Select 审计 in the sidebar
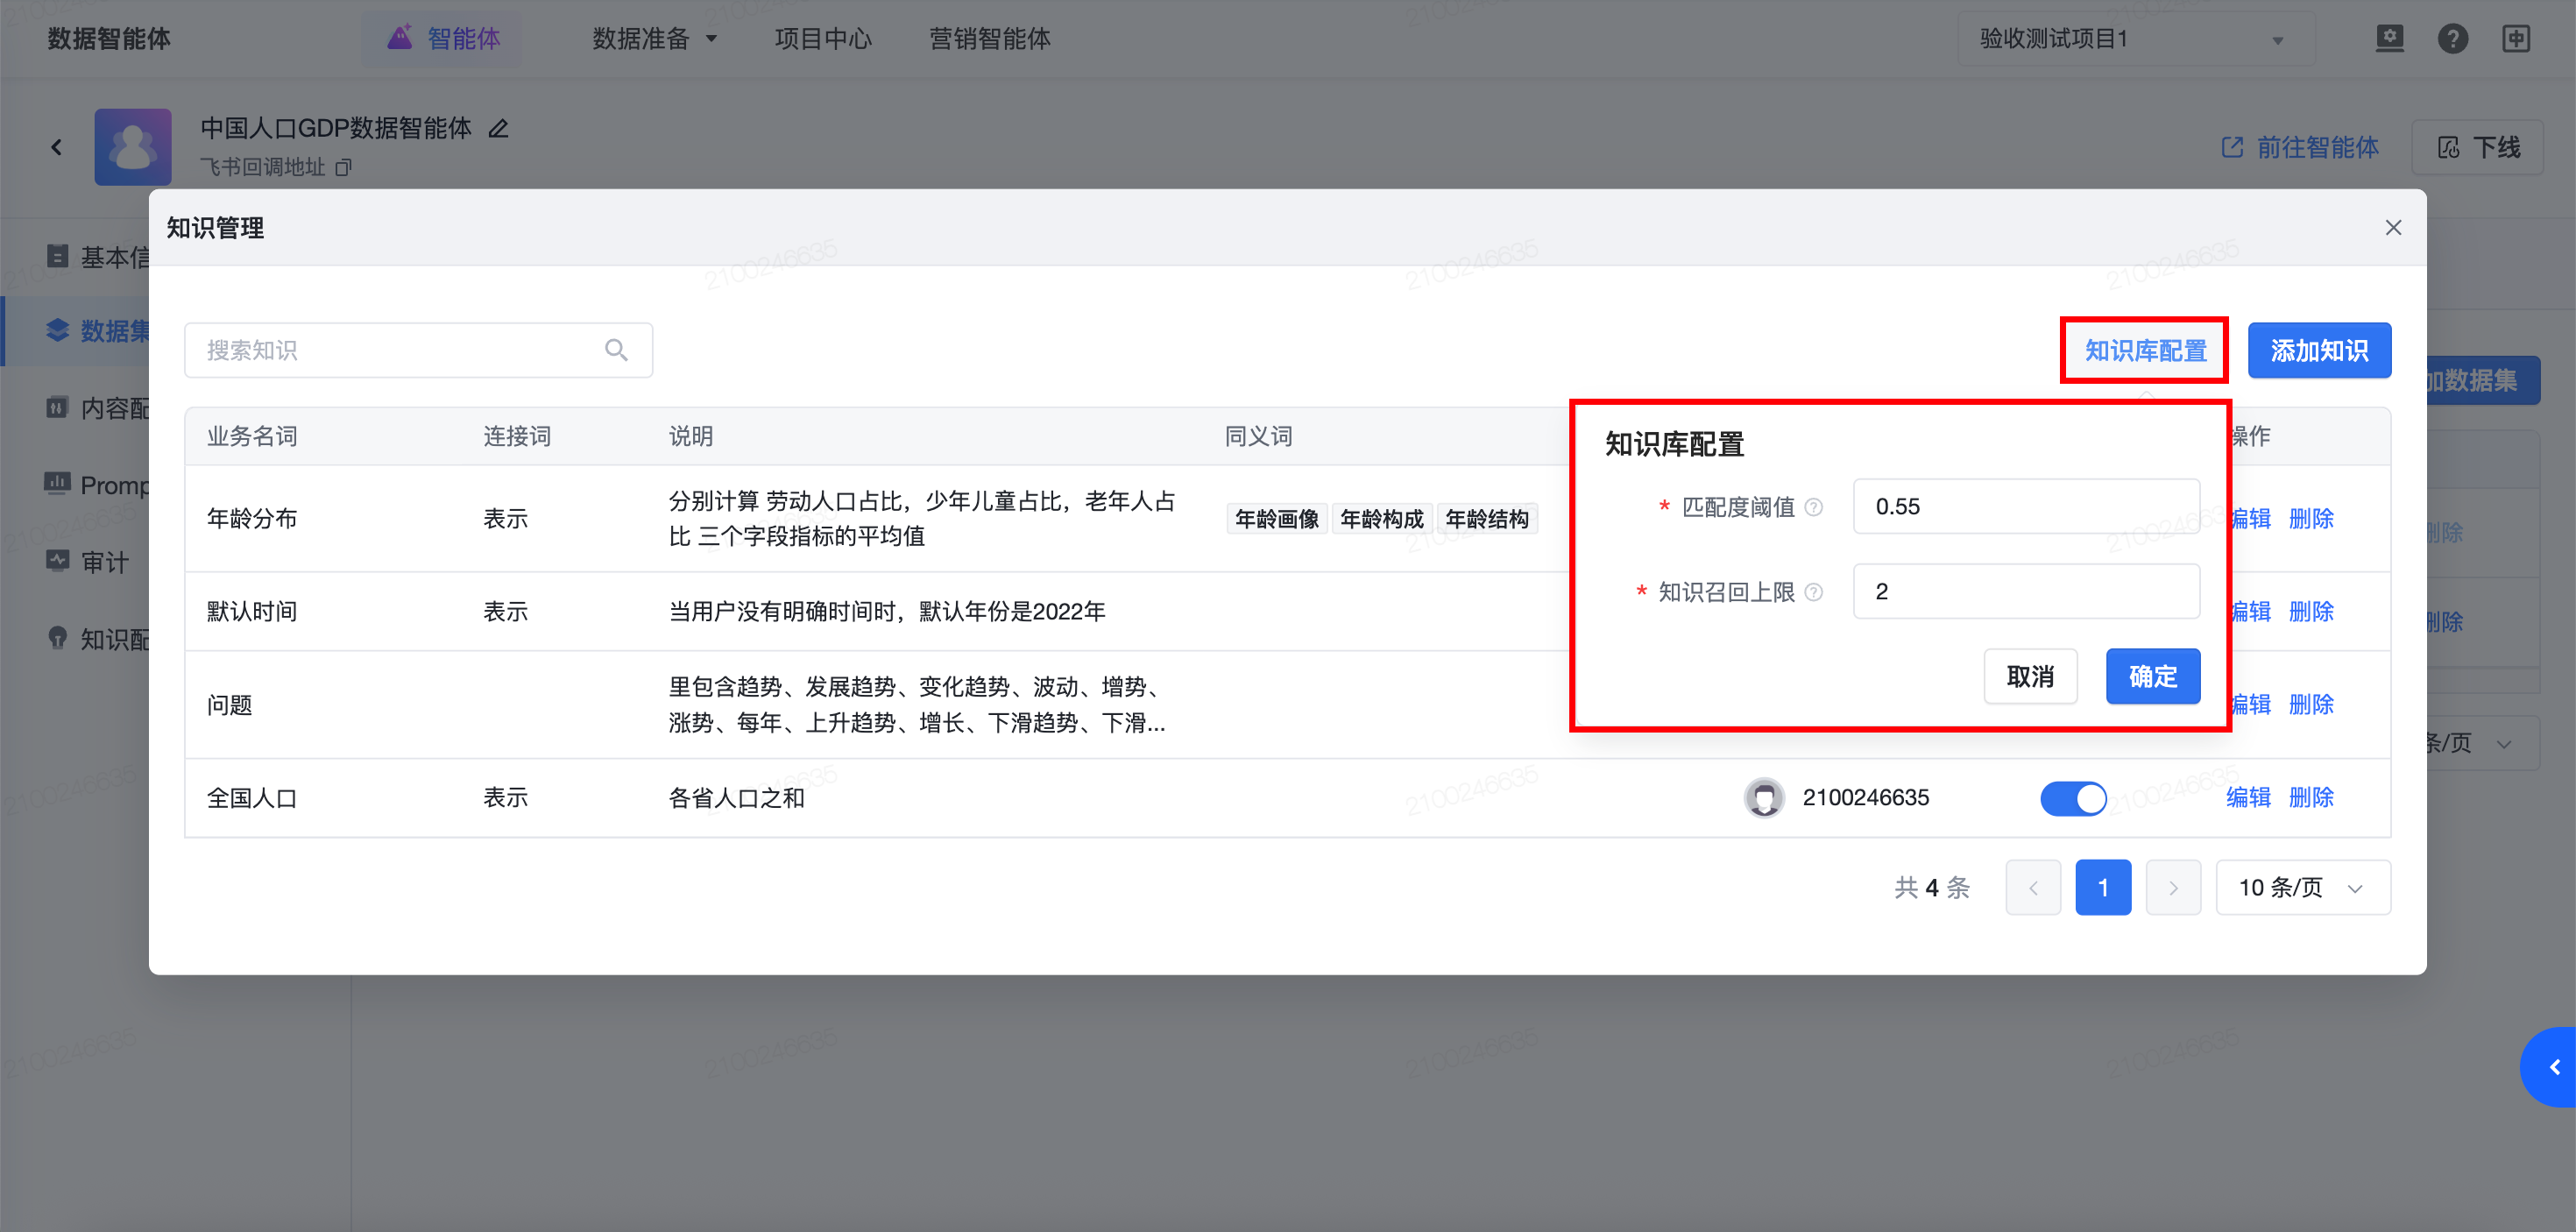This screenshot has width=2576, height=1232. pos(87,562)
